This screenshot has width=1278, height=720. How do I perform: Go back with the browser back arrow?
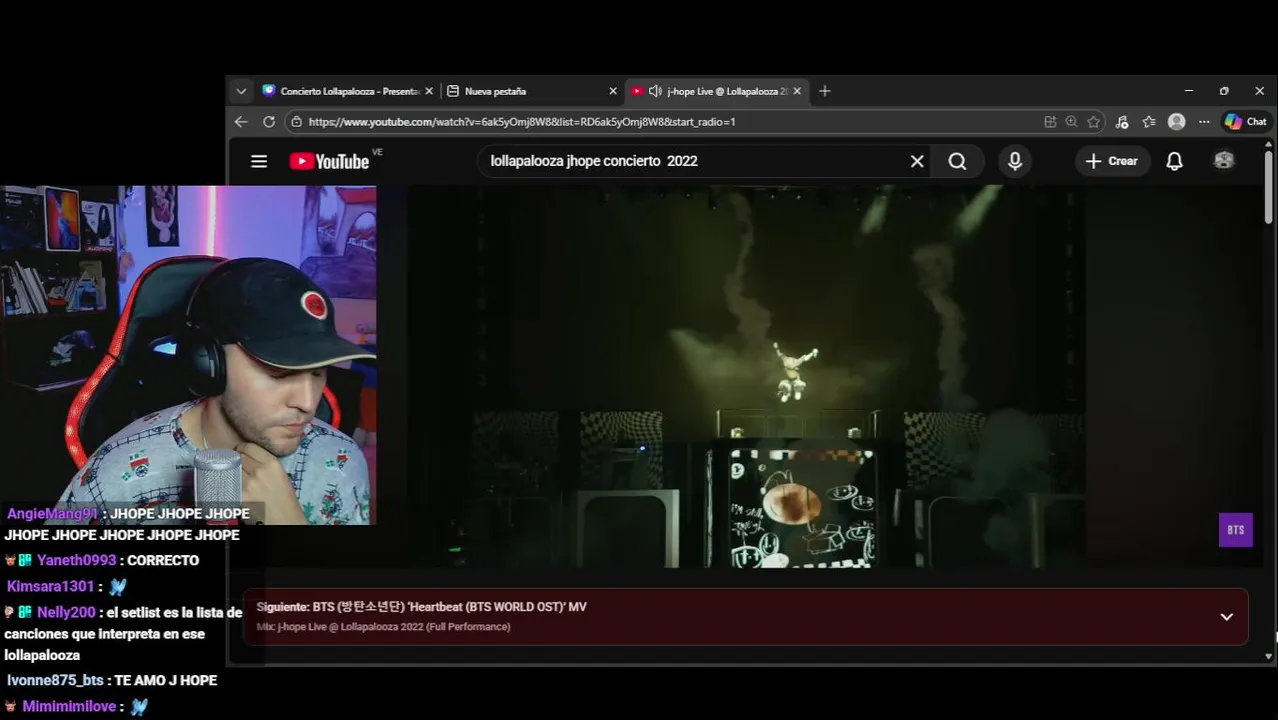(241, 122)
